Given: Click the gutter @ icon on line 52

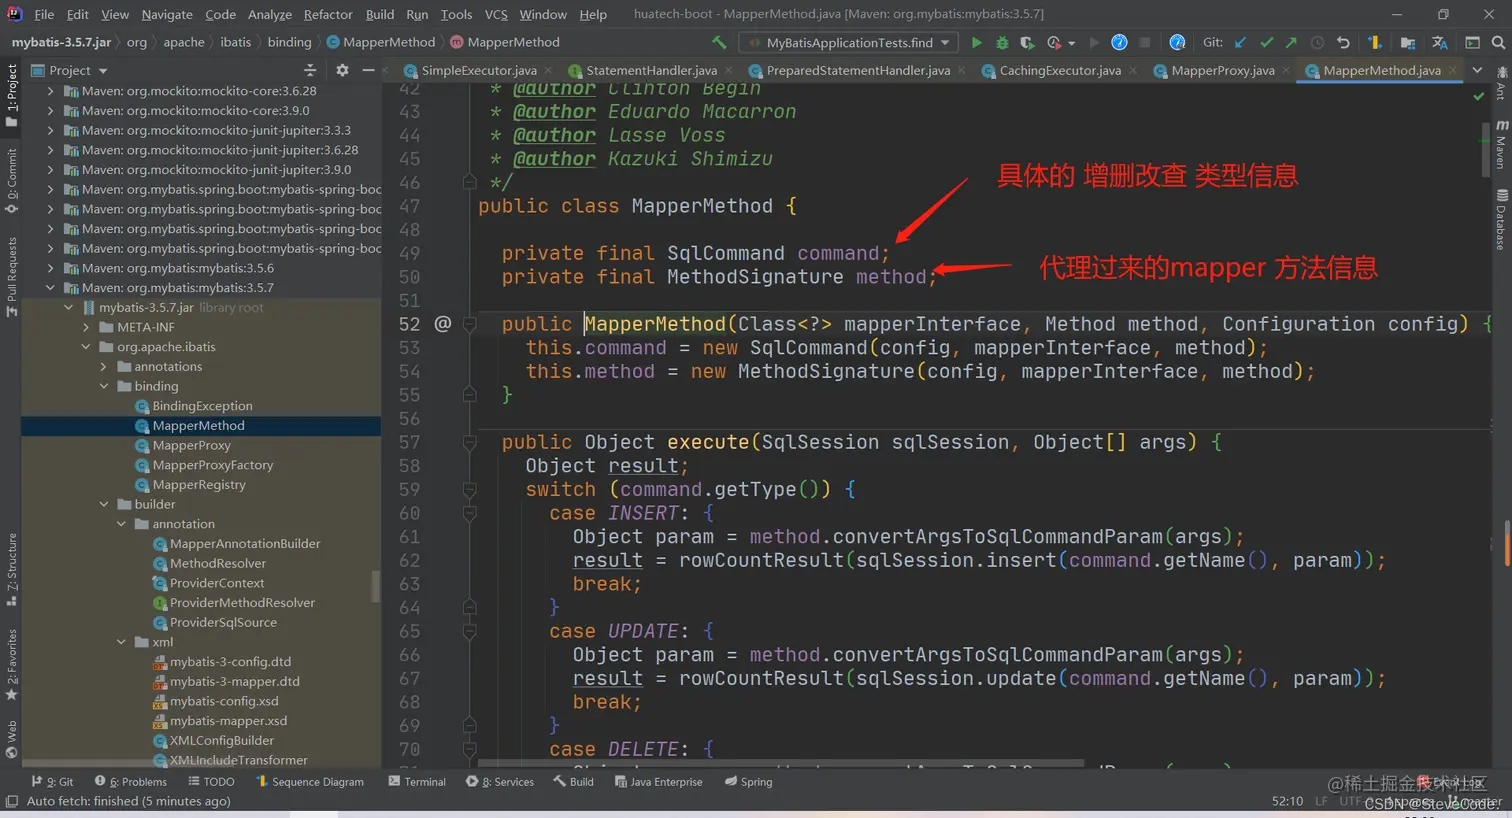Looking at the screenshot, I should point(443,324).
